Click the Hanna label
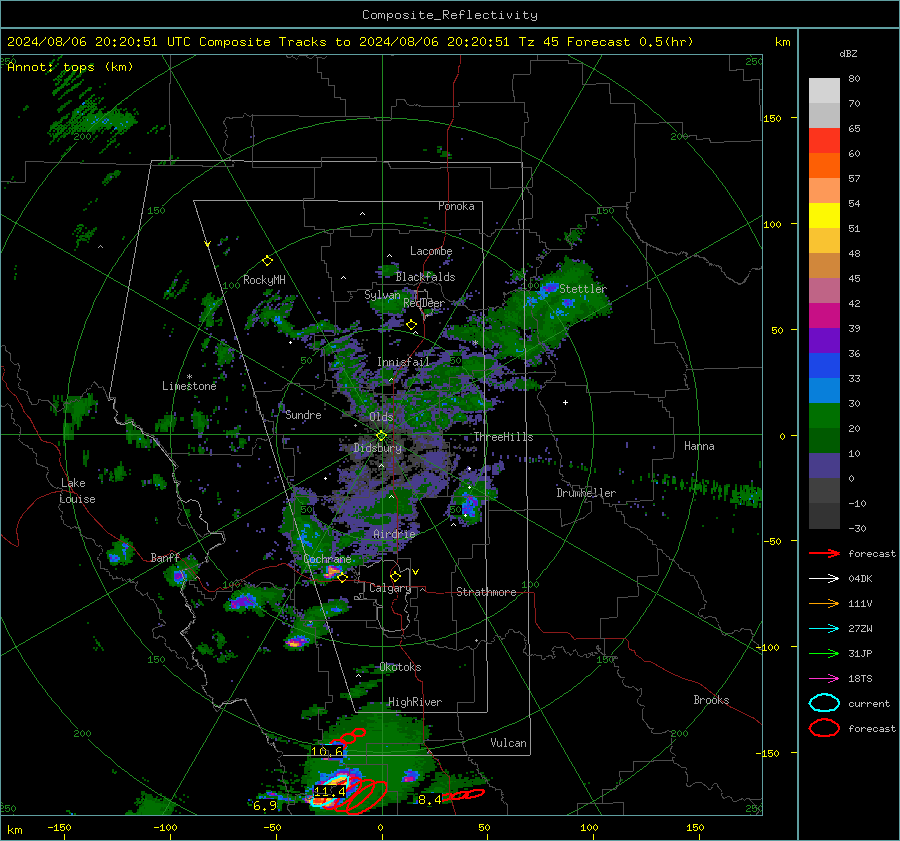The width and height of the screenshot is (900, 841). [699, 446]
